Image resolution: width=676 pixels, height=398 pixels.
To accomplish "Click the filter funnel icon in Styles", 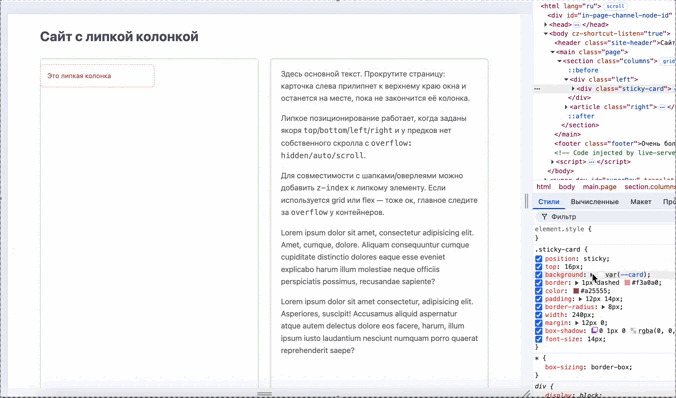I will (x=545, y=216).
